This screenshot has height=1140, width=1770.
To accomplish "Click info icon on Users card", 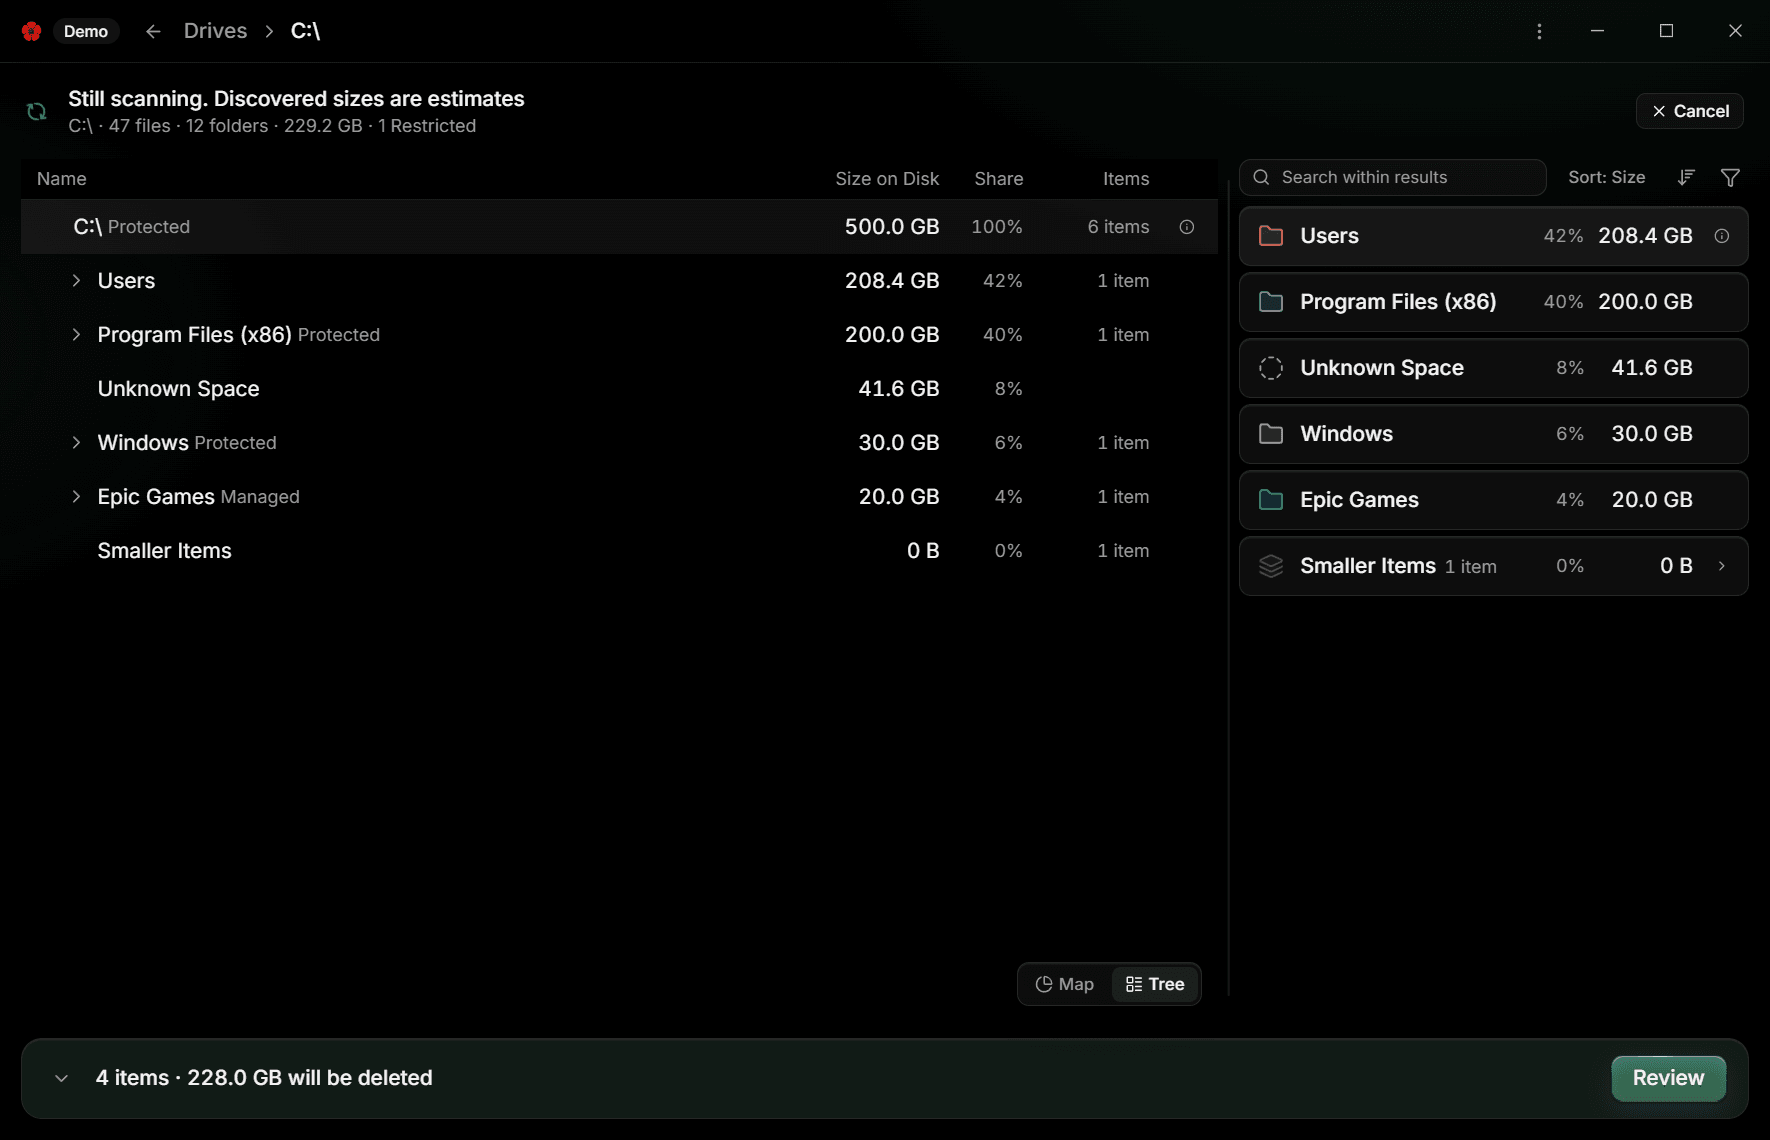I will coord(1722,236).
